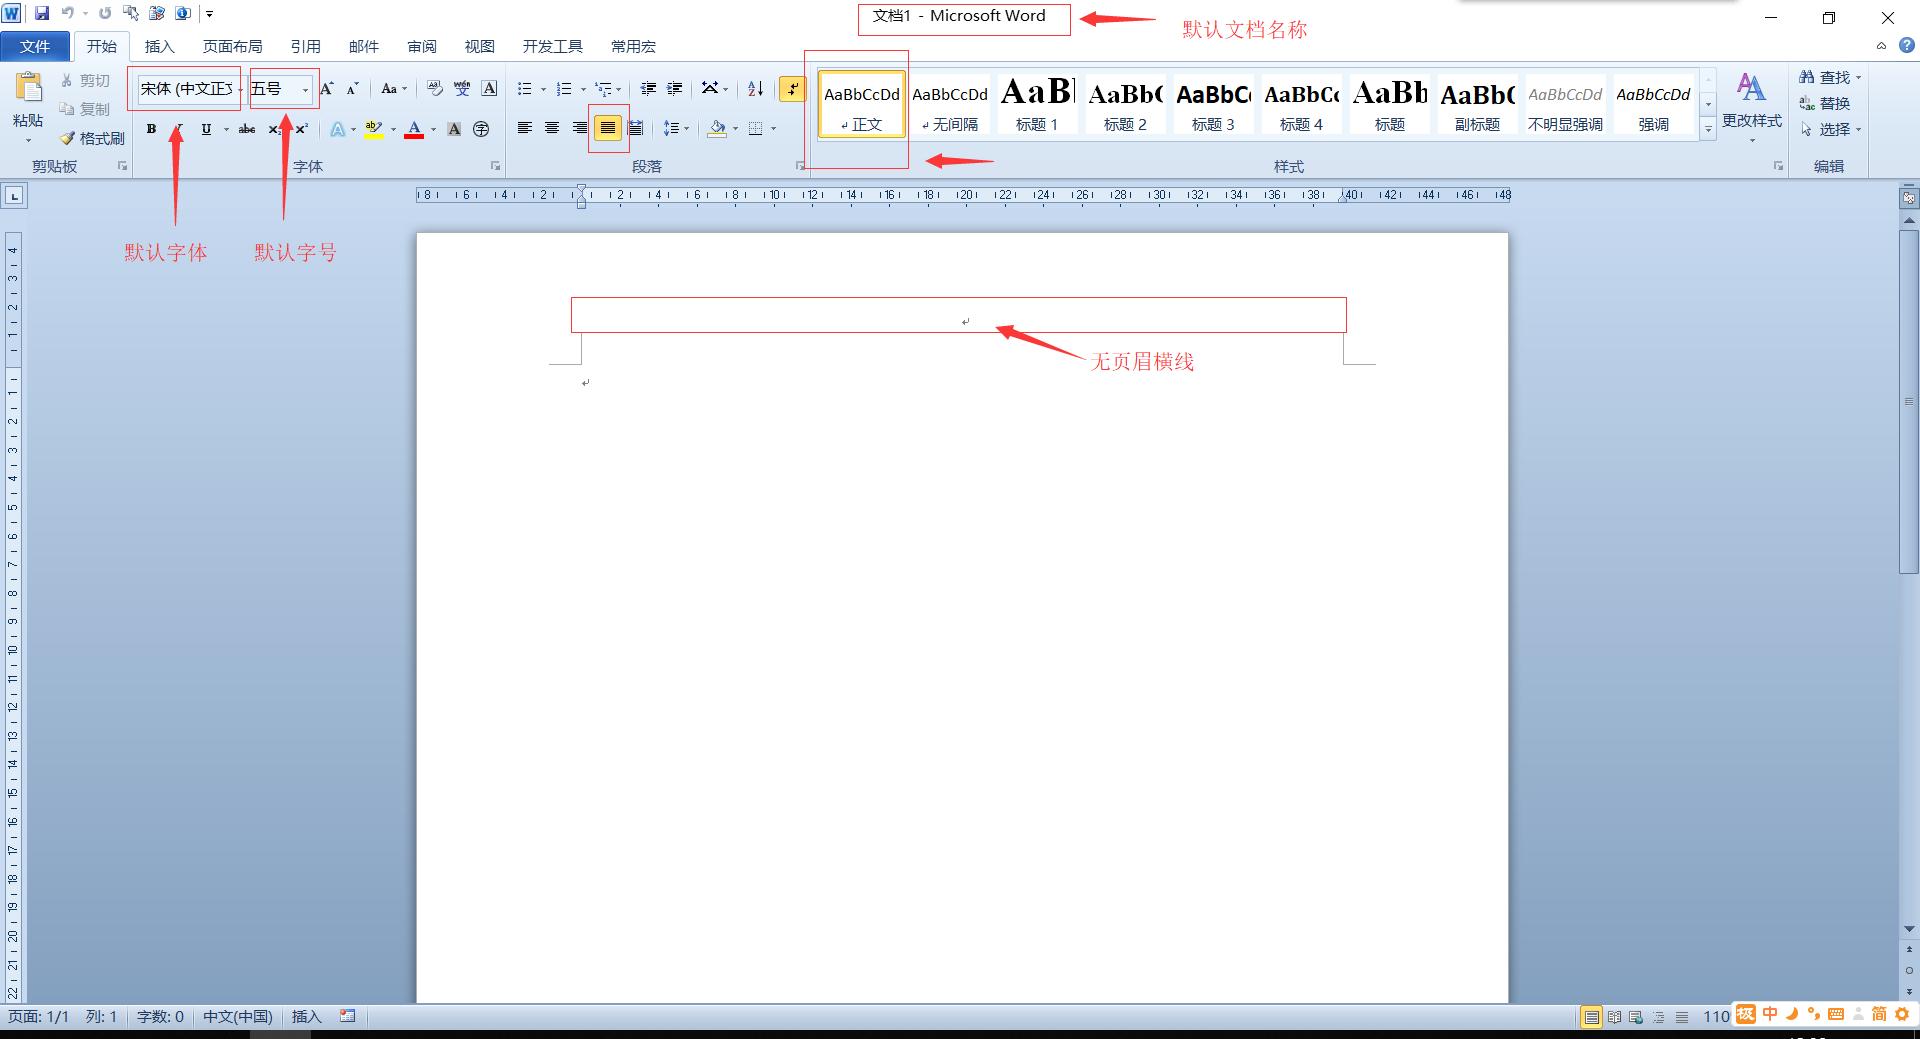
Task: Open the font size dropdown (五号)
Action: click(x=305, y=89)
